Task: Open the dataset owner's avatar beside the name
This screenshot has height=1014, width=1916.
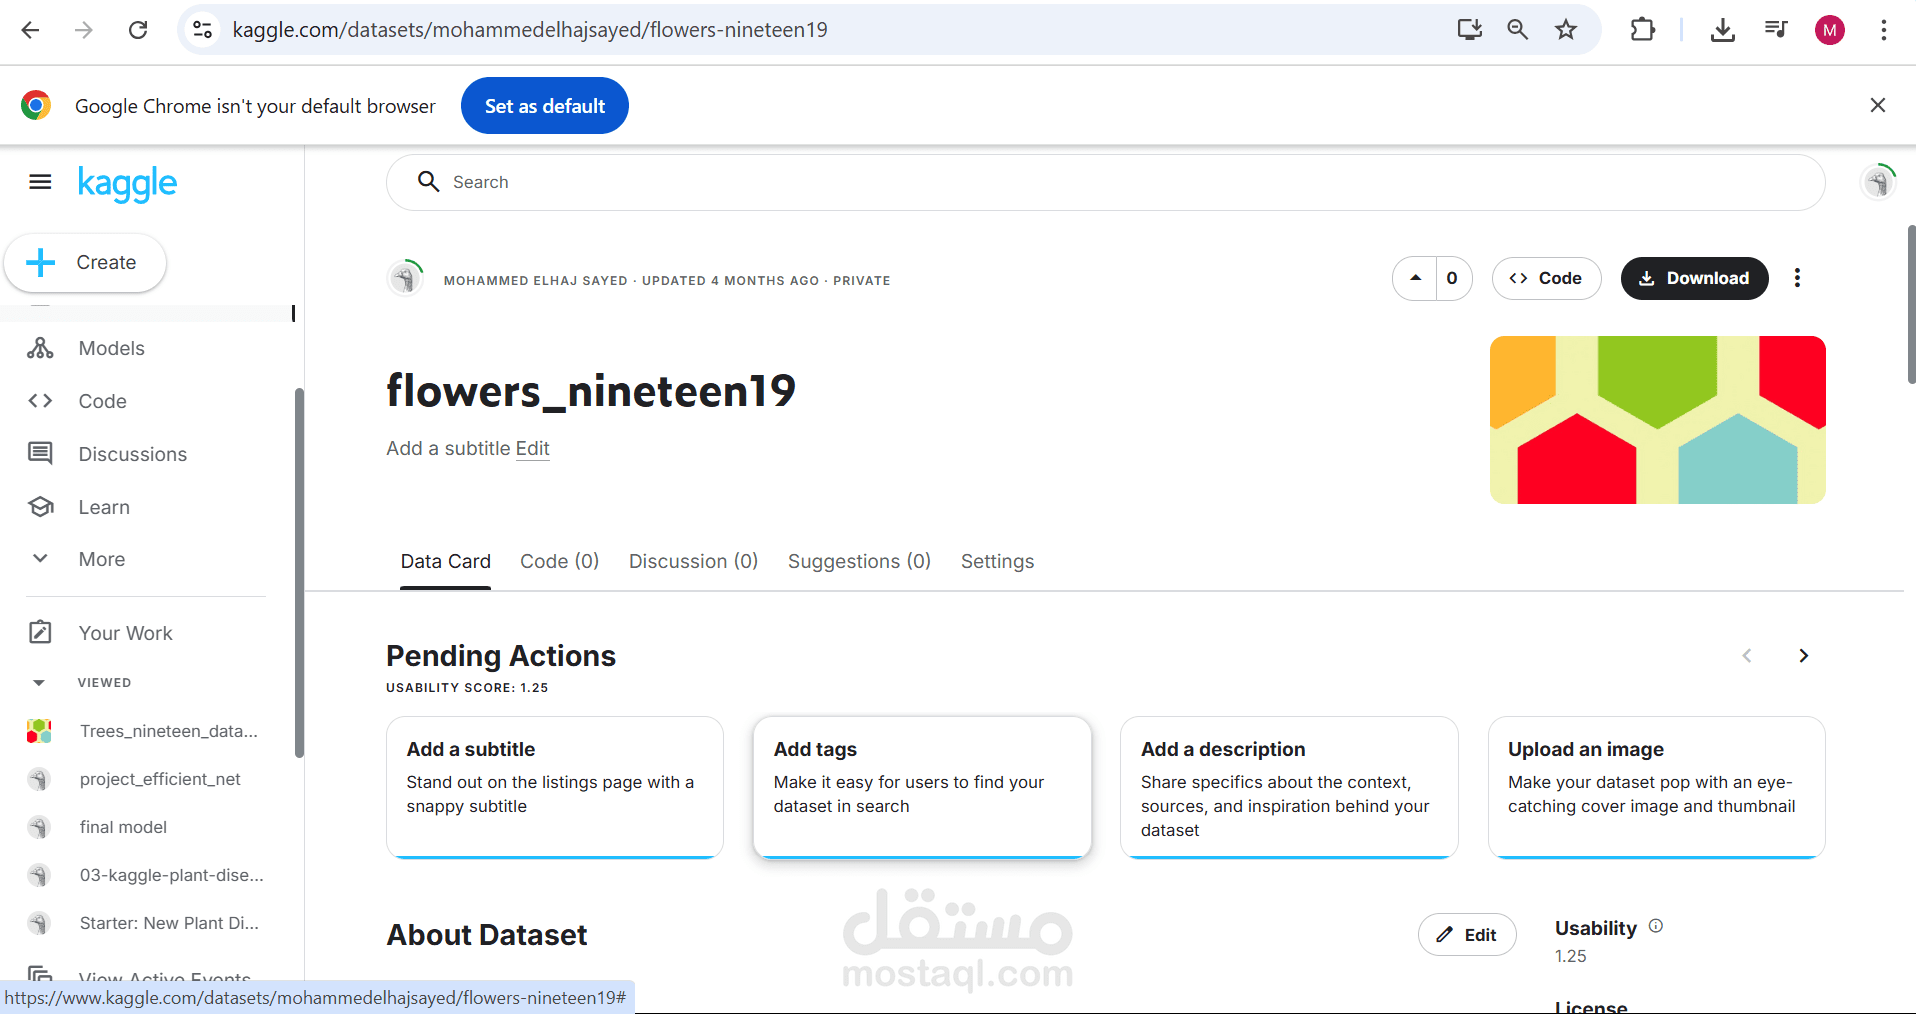Action: coord(405,277)
